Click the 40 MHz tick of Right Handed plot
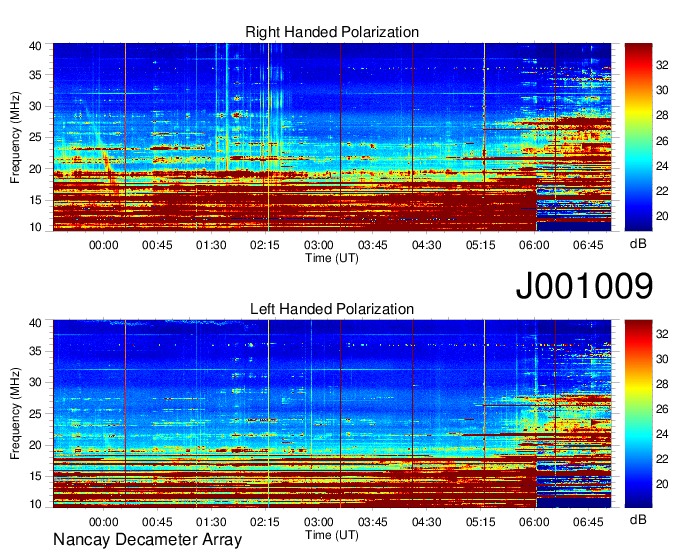This screenshot has height=552, width=680. tap(35, 46)
